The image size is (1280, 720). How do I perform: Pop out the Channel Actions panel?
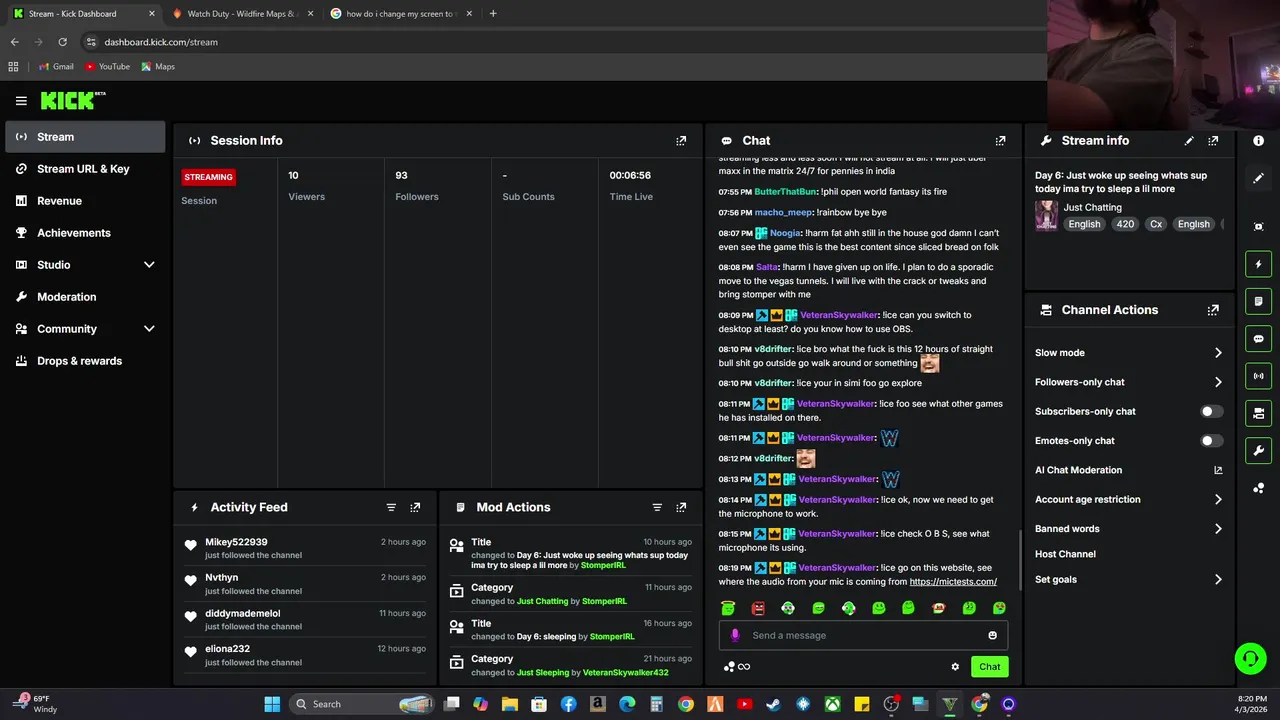coord(1213,310)
